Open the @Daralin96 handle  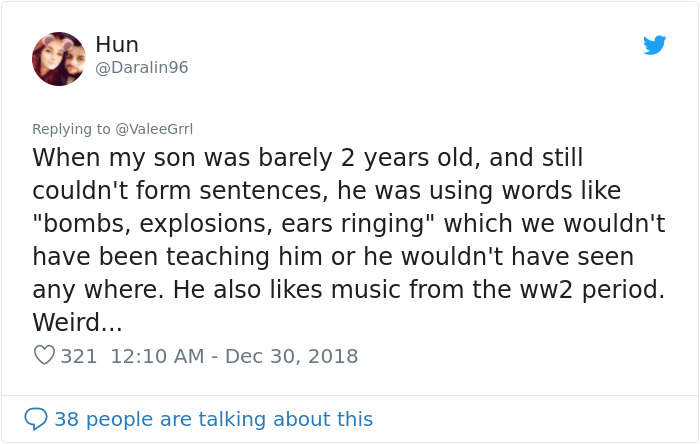[141, 67]
